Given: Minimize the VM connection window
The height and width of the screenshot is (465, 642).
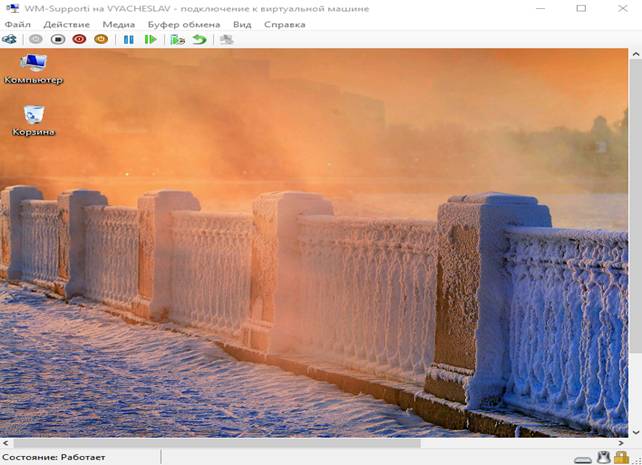Looking at the screenshot, I should pyautogui.click(x=540, y=9).
